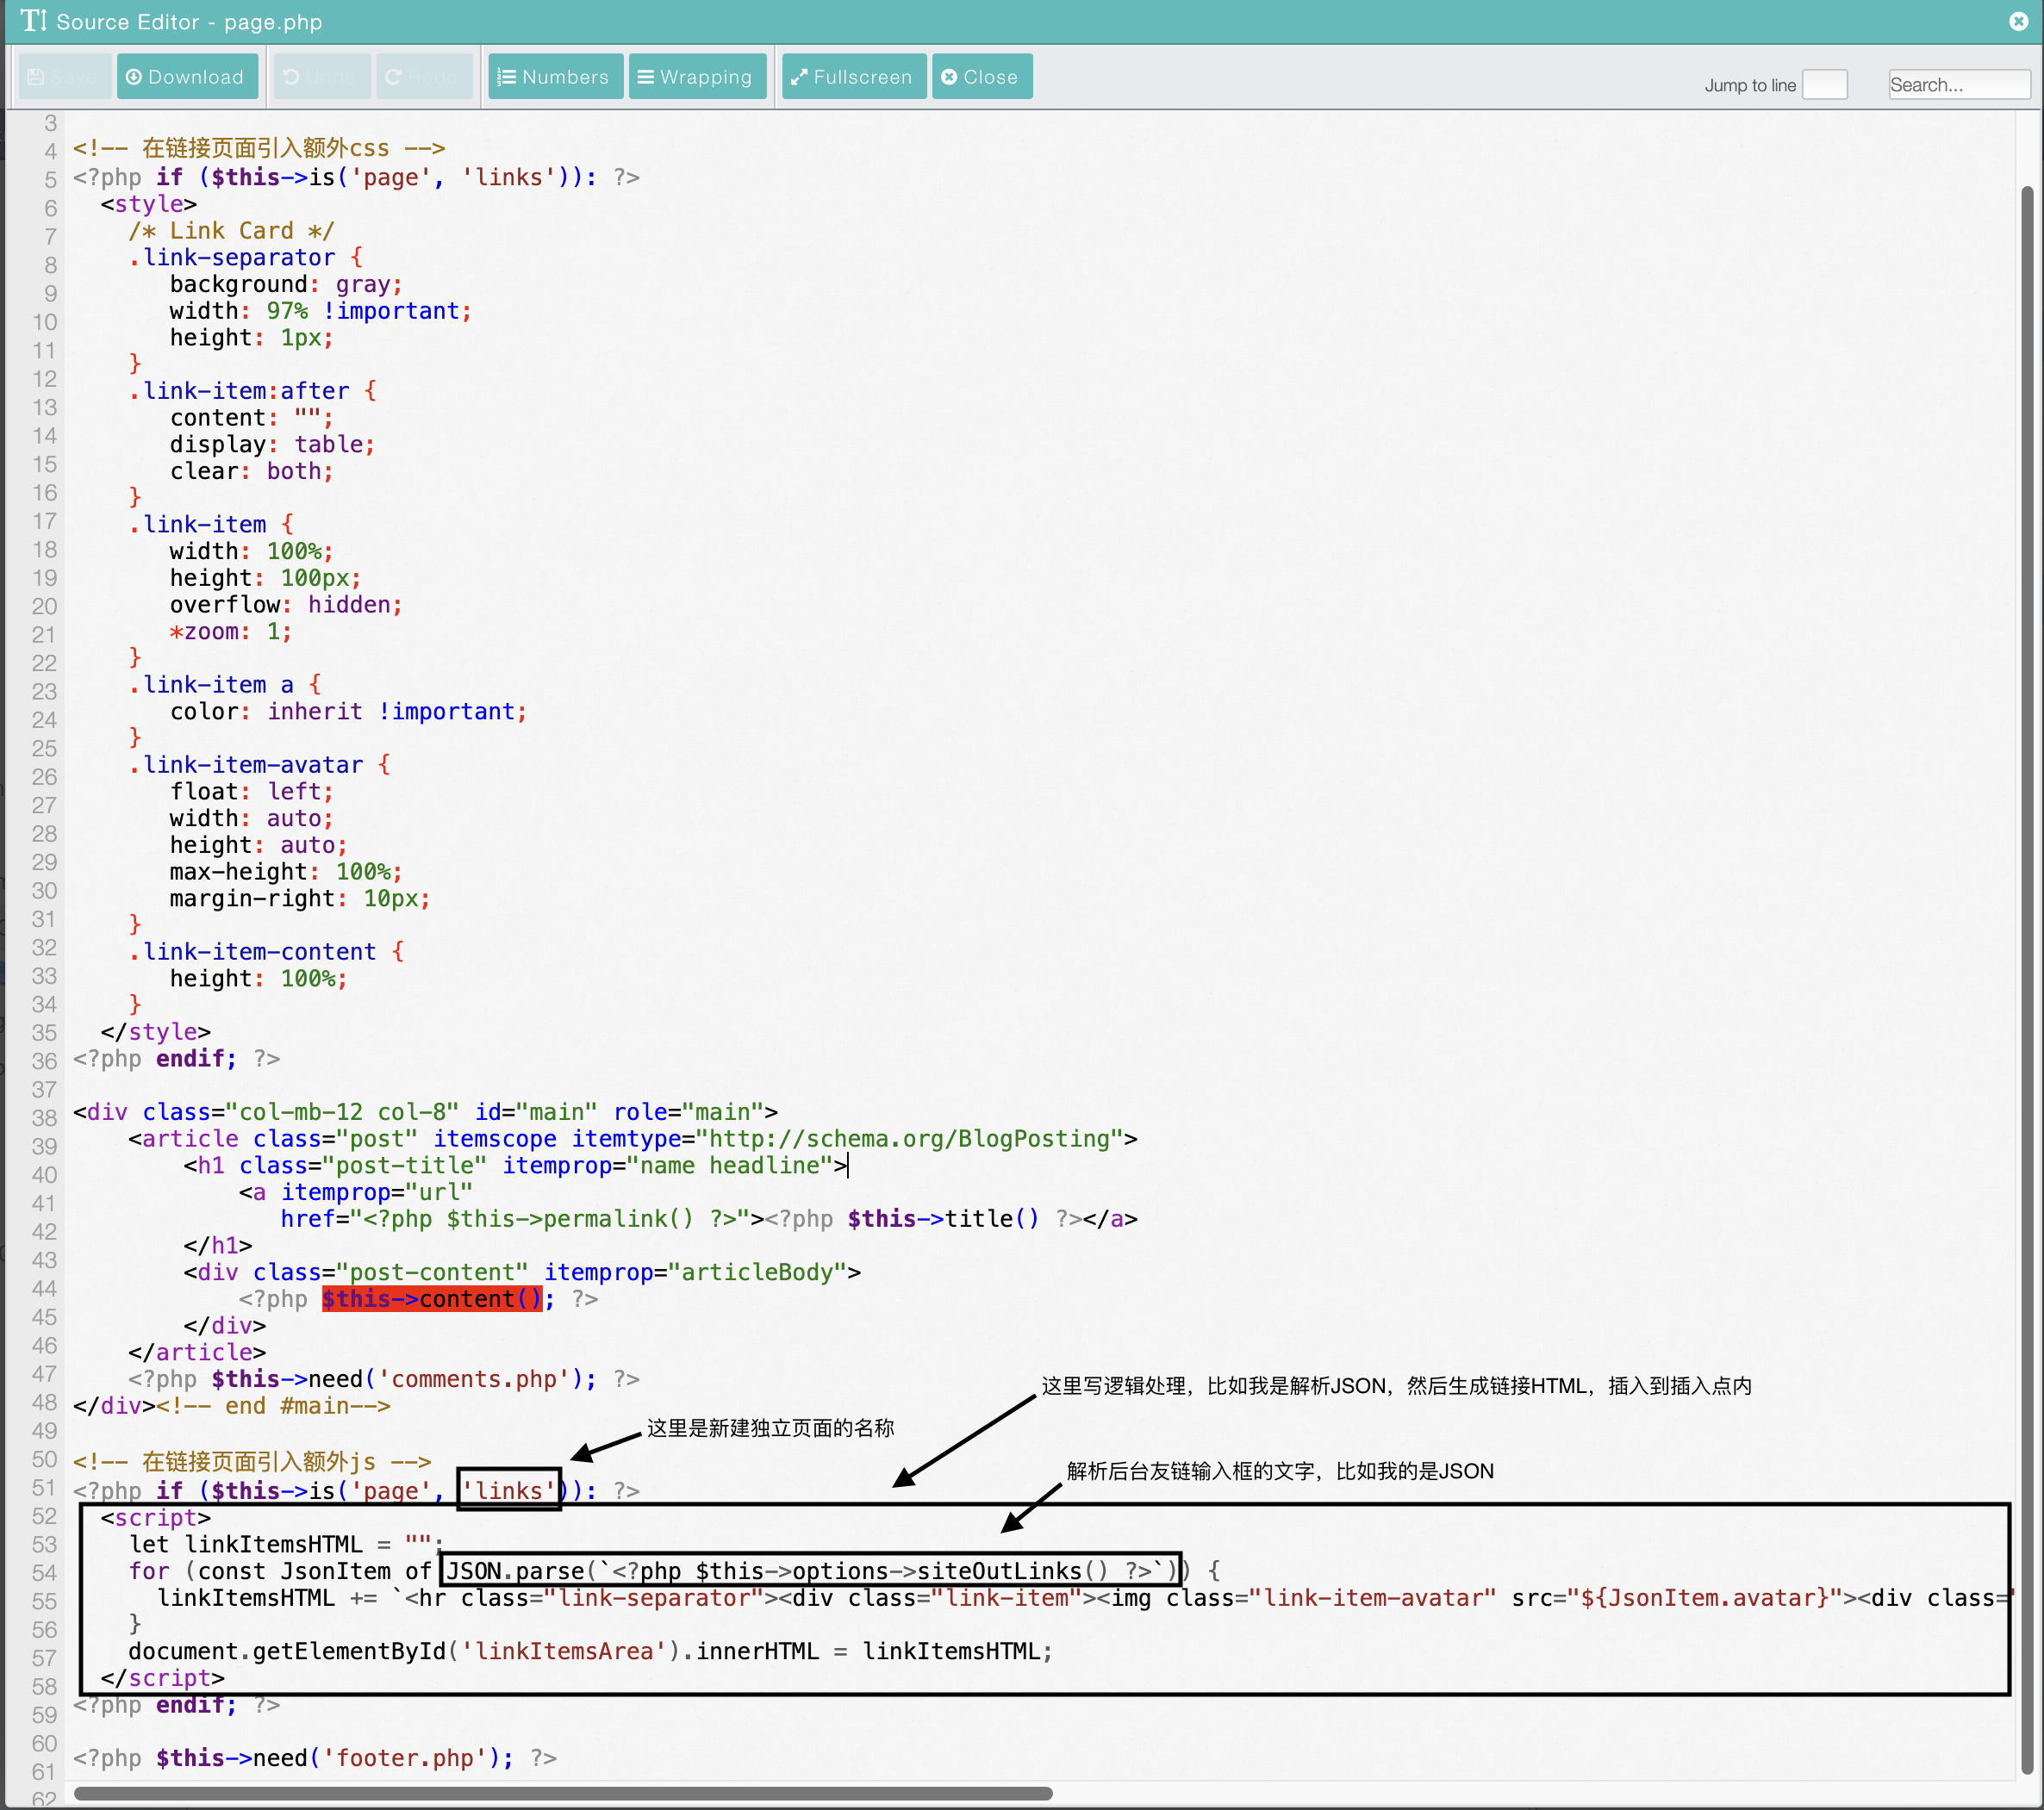
Task: Click the Close toolbar button
Action: point(981,77)
